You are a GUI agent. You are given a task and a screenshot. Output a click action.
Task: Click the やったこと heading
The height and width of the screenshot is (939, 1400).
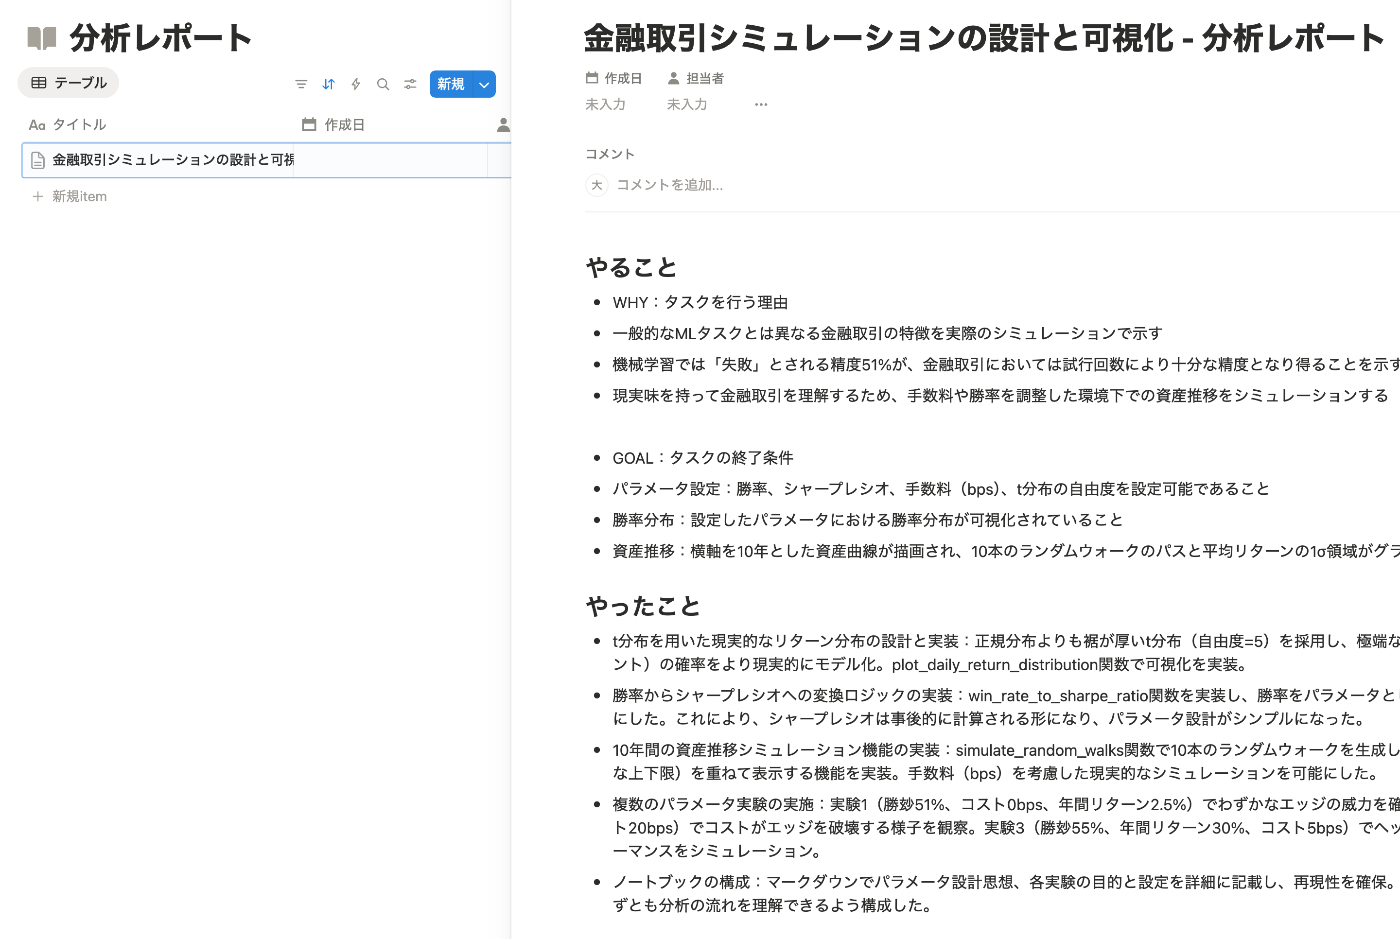click(643, 606)
